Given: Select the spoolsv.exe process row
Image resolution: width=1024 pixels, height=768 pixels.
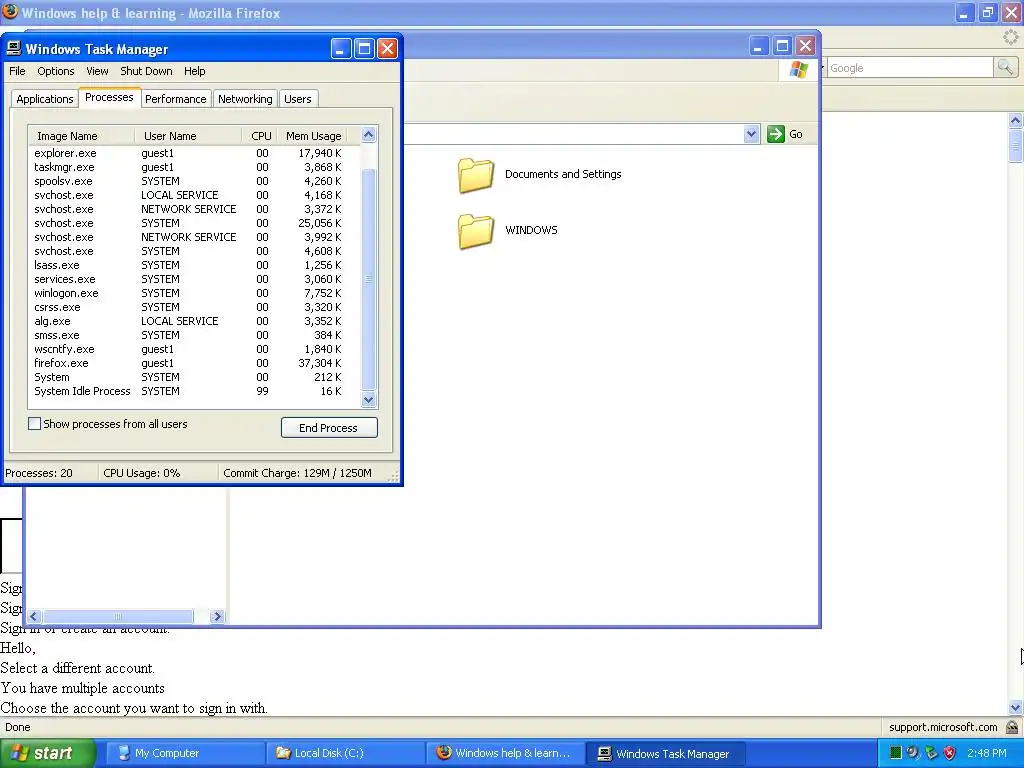Looking at the screenshot, I should point(194,182).
